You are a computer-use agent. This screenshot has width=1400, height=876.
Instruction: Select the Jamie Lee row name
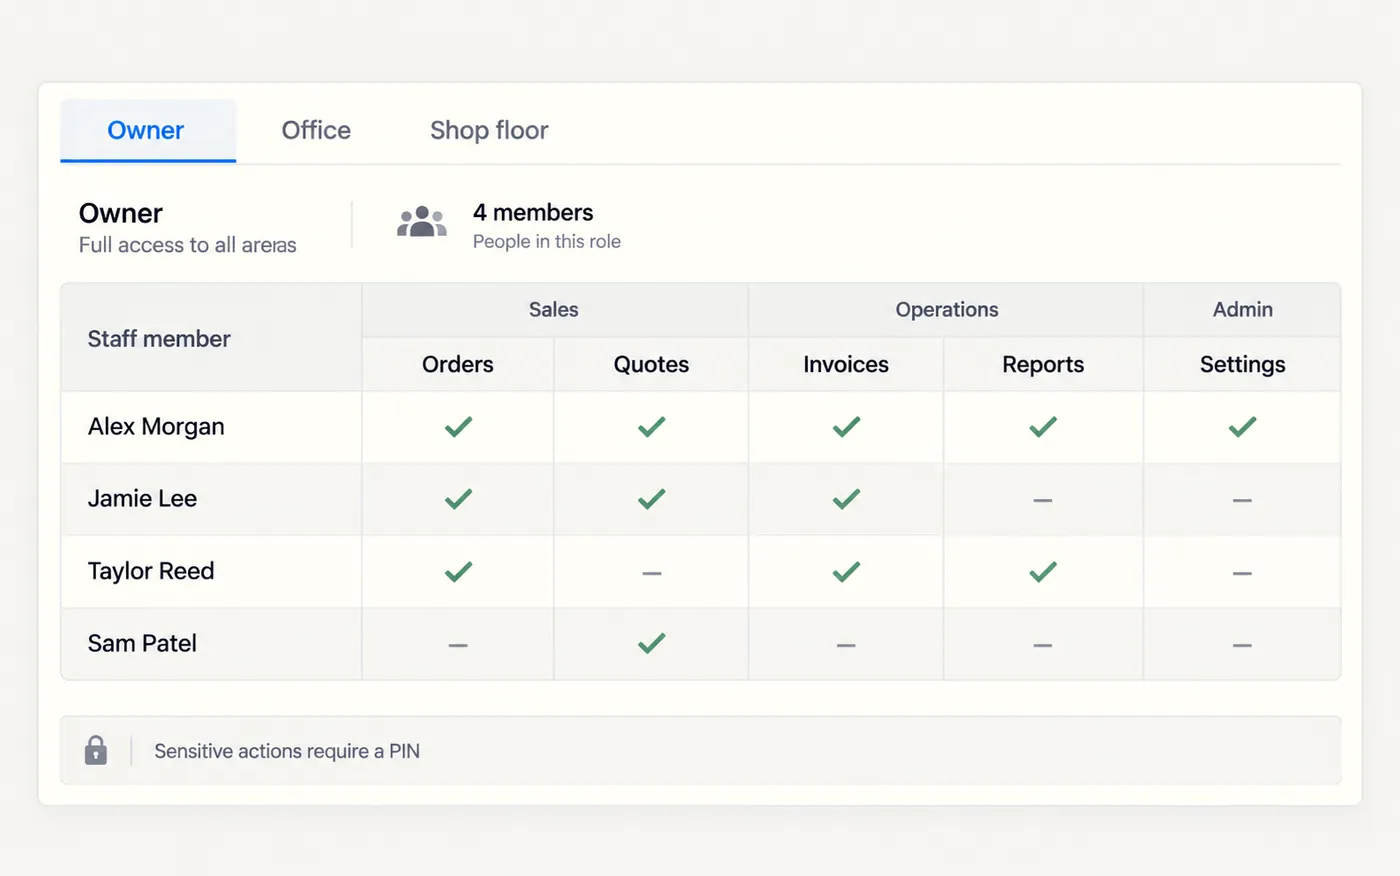[142, 499]
